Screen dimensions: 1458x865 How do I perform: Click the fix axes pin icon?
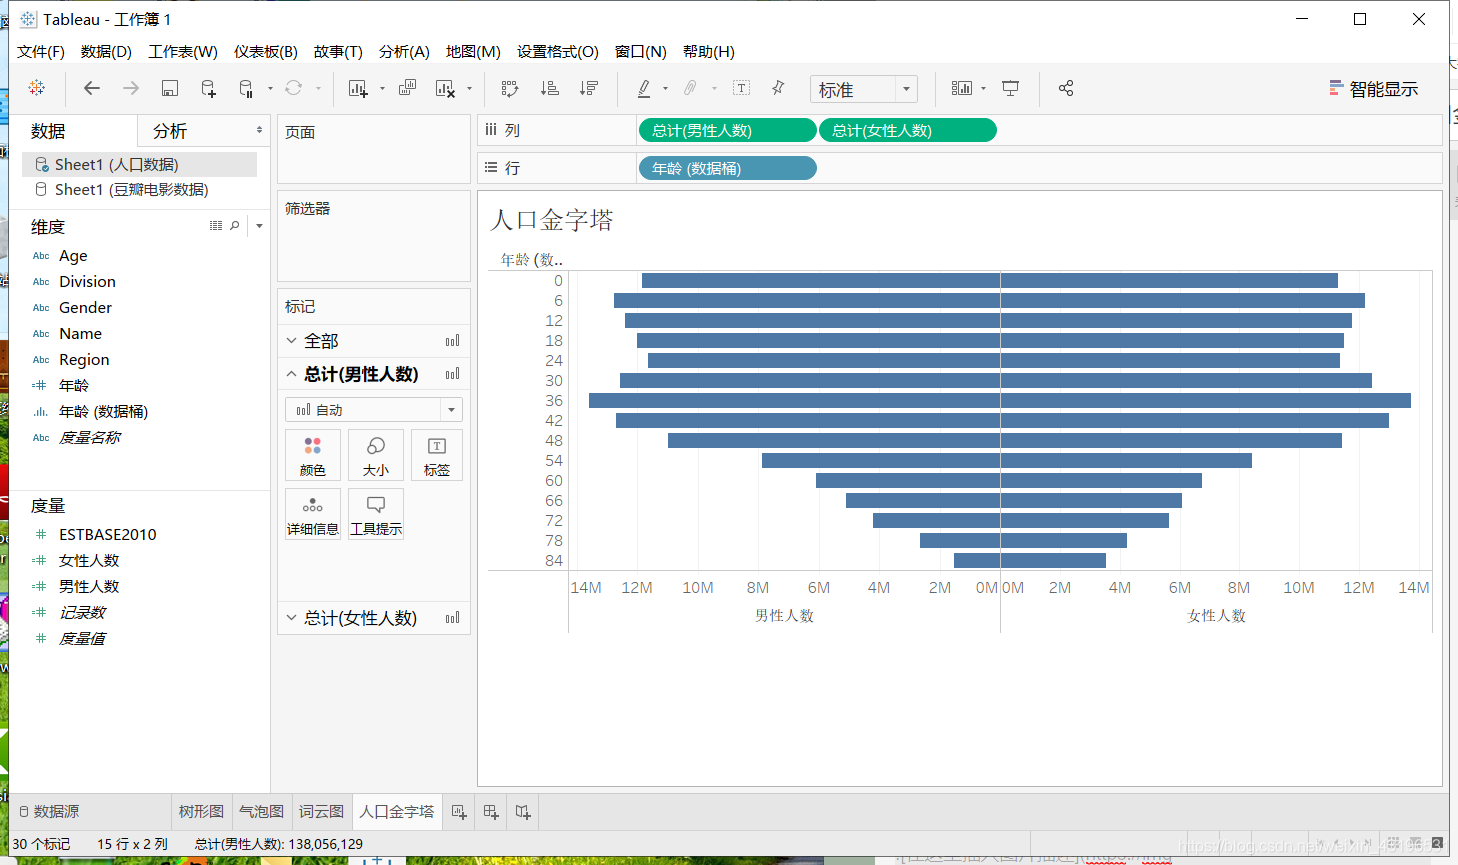coord(778,88)
